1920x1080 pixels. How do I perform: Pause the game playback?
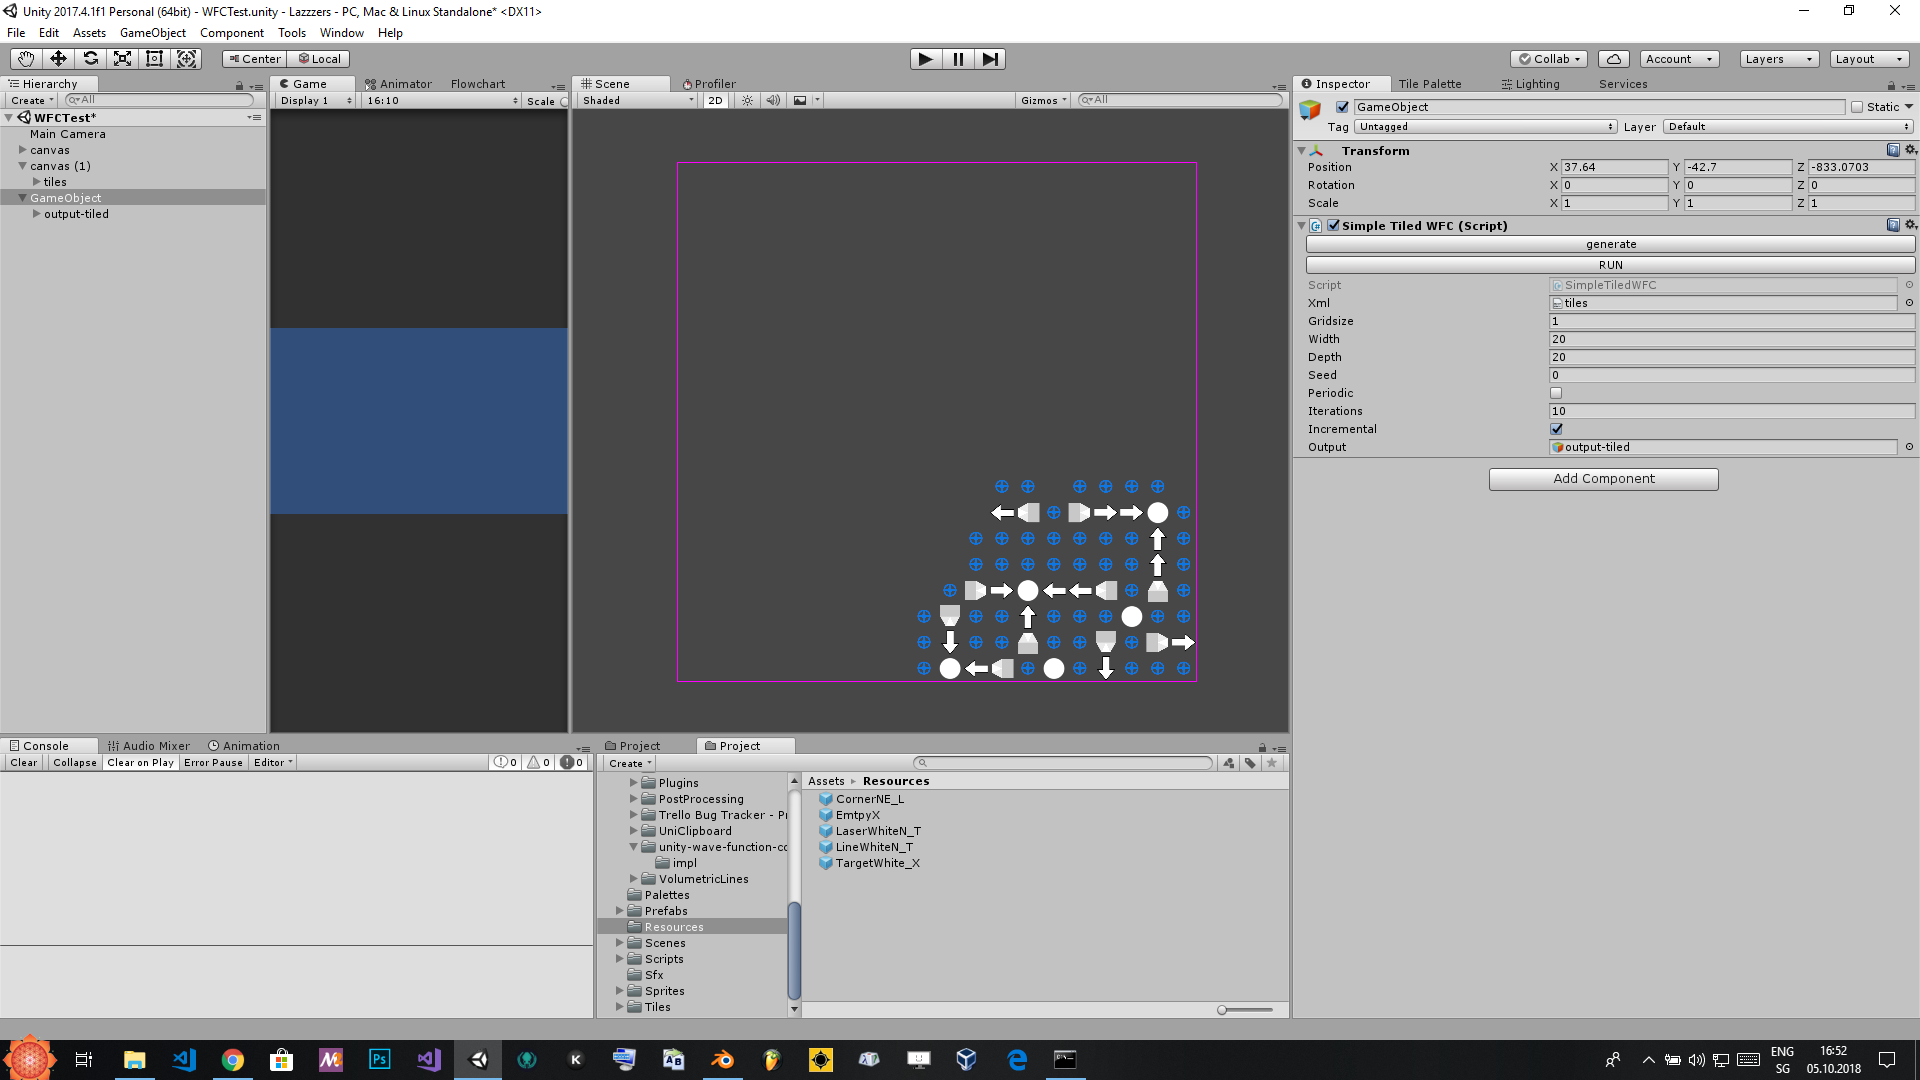(x=958, y=59)
